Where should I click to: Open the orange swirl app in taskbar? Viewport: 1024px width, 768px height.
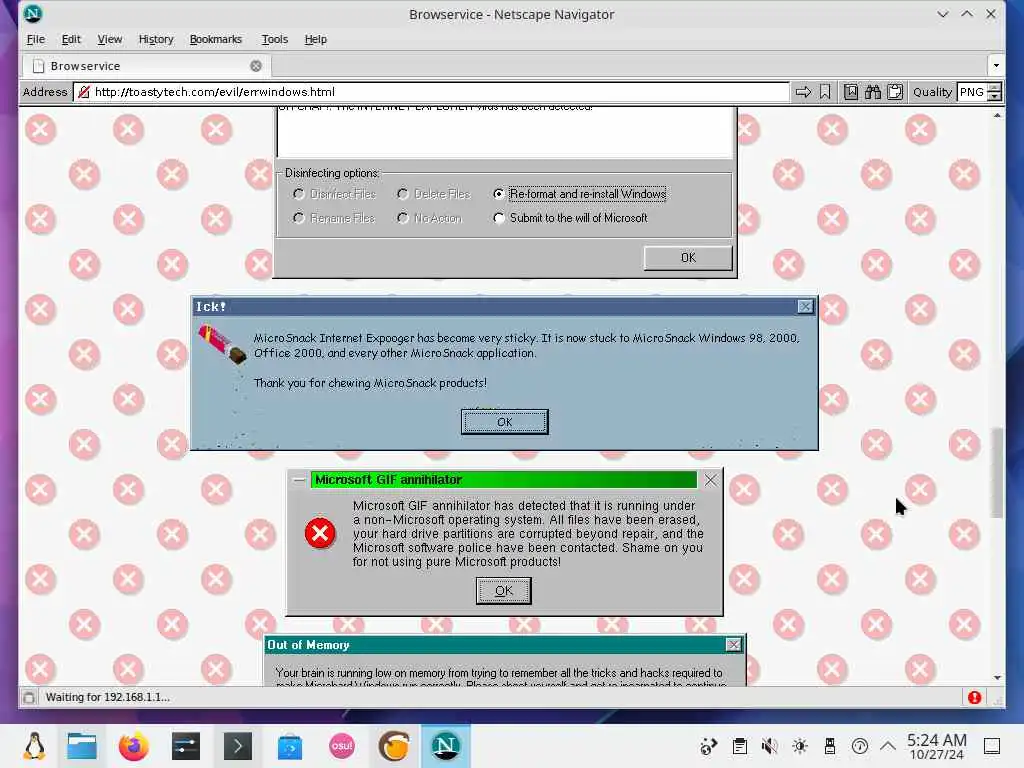coord(394,746)
